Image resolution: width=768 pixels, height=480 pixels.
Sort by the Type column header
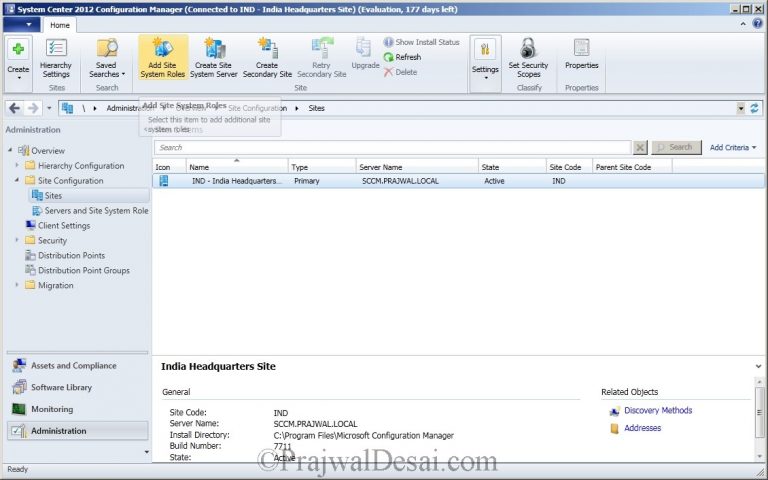[x=322, y=167]
